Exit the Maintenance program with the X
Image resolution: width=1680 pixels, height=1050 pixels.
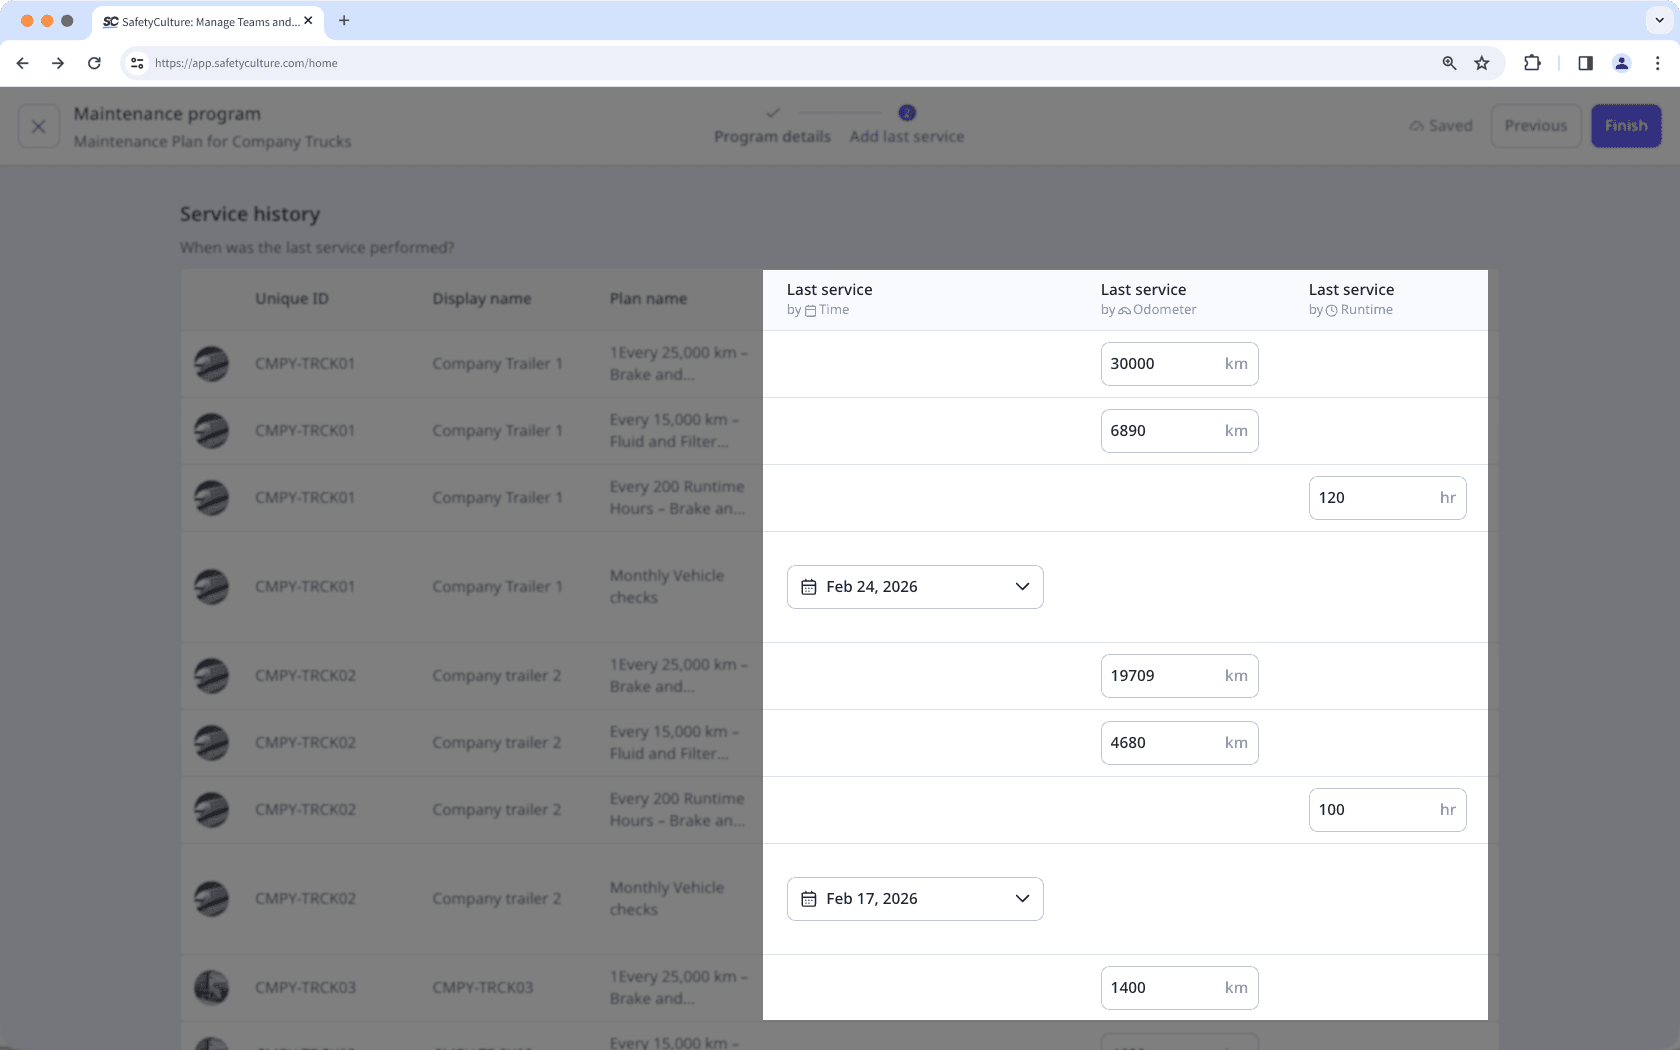(39, 126)
